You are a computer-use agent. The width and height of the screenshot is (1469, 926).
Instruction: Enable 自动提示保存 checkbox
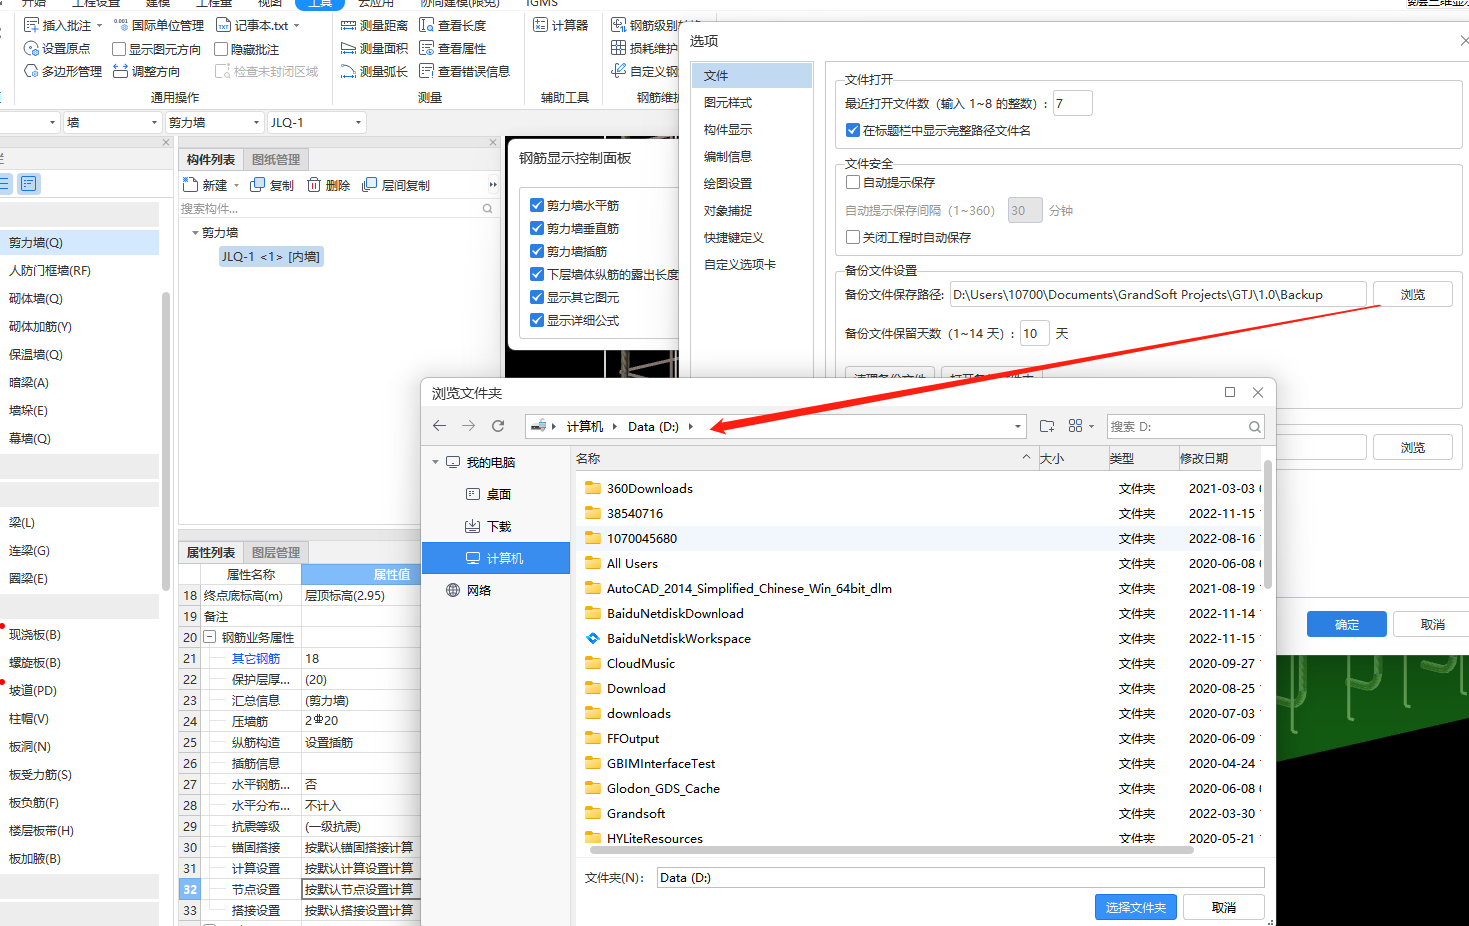click(x=853, y=182)
